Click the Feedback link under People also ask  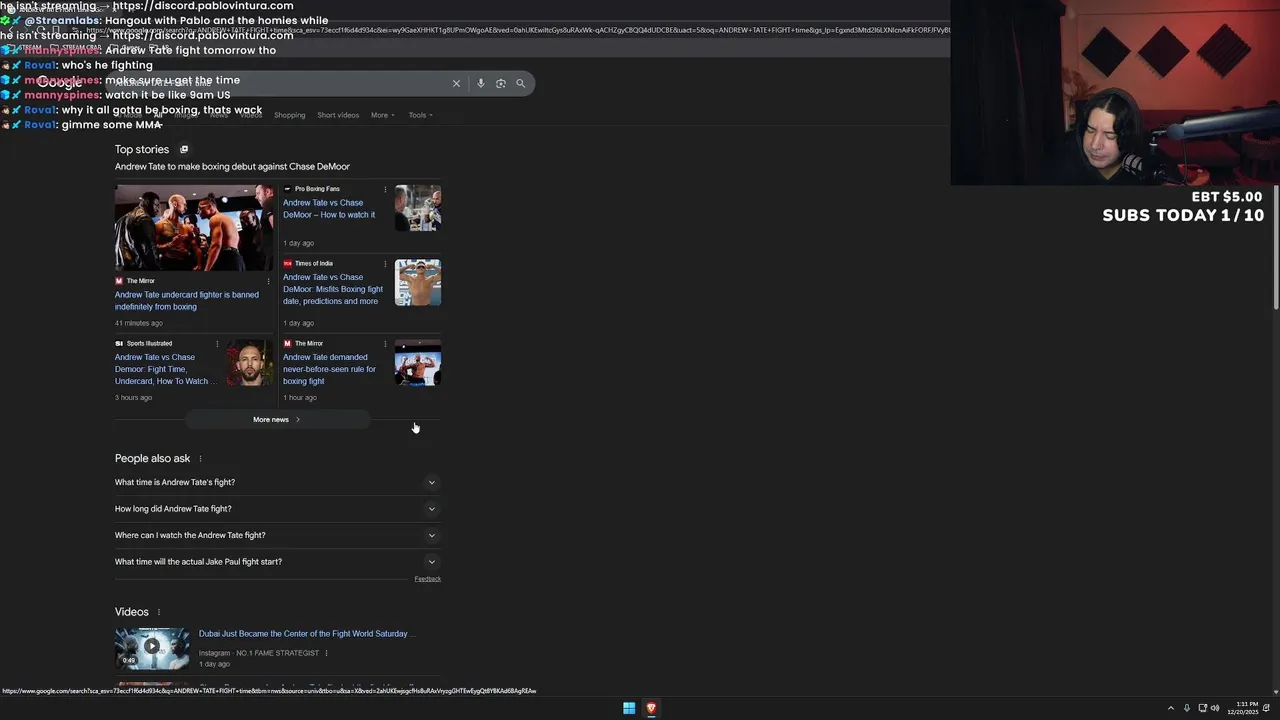(x=428, y=579)
